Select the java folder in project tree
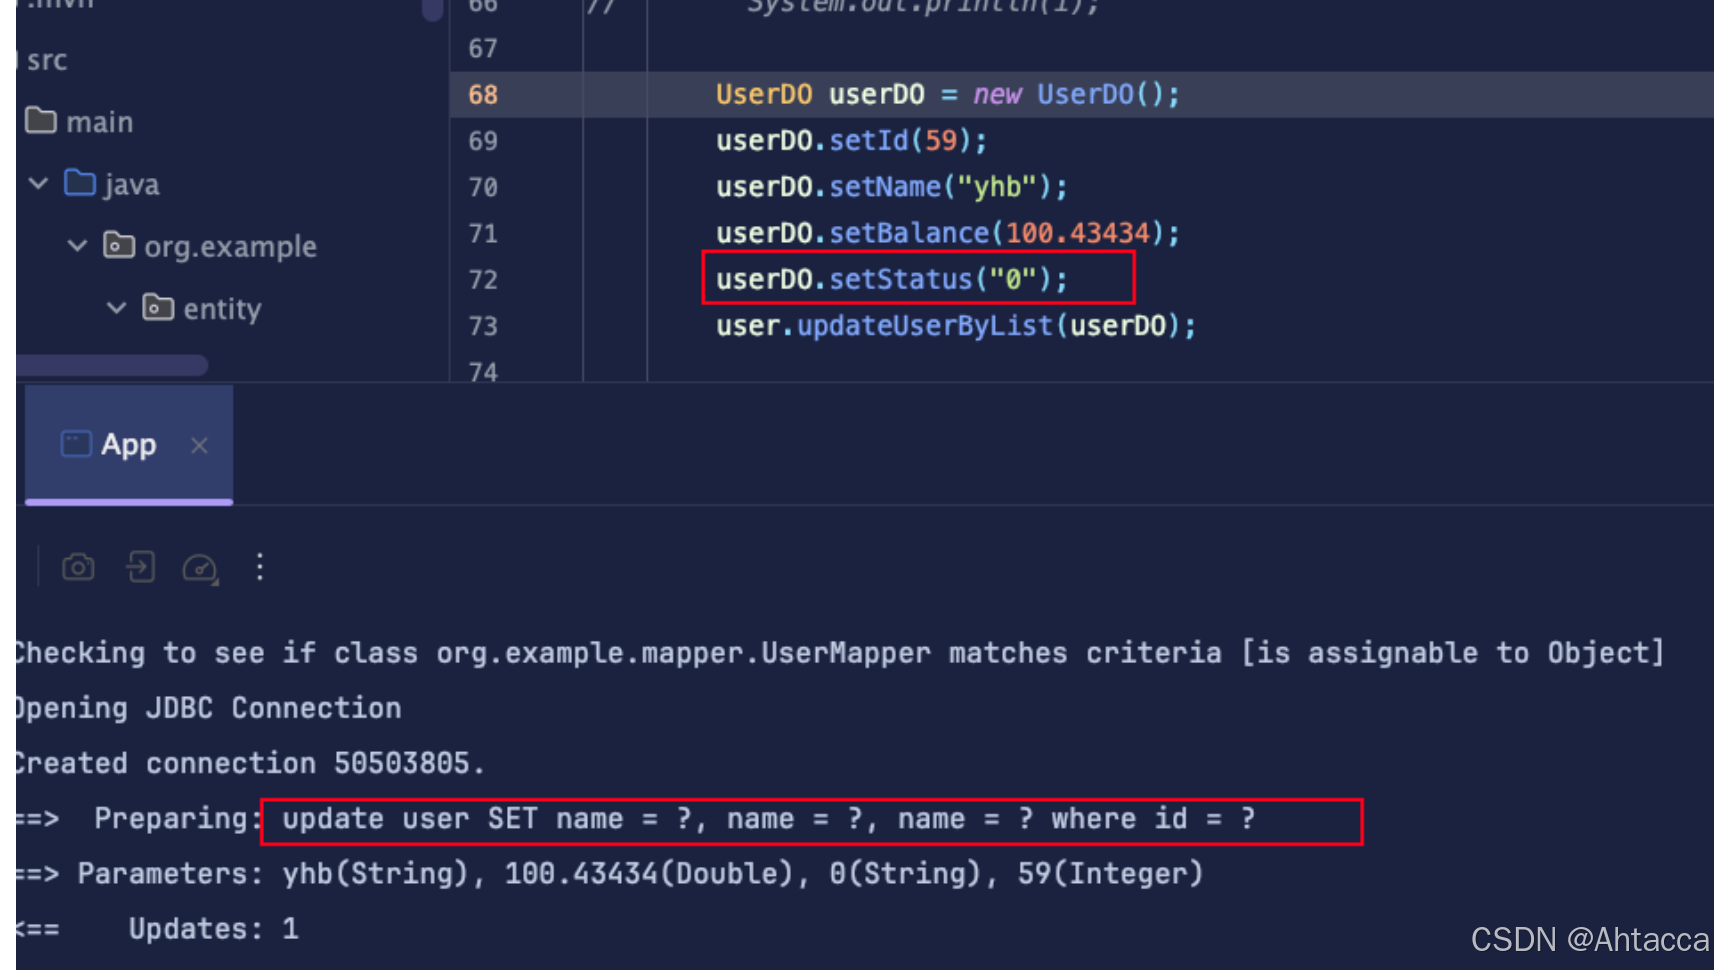This screenshot has height=970, width=1714. [x=131, y=184]
